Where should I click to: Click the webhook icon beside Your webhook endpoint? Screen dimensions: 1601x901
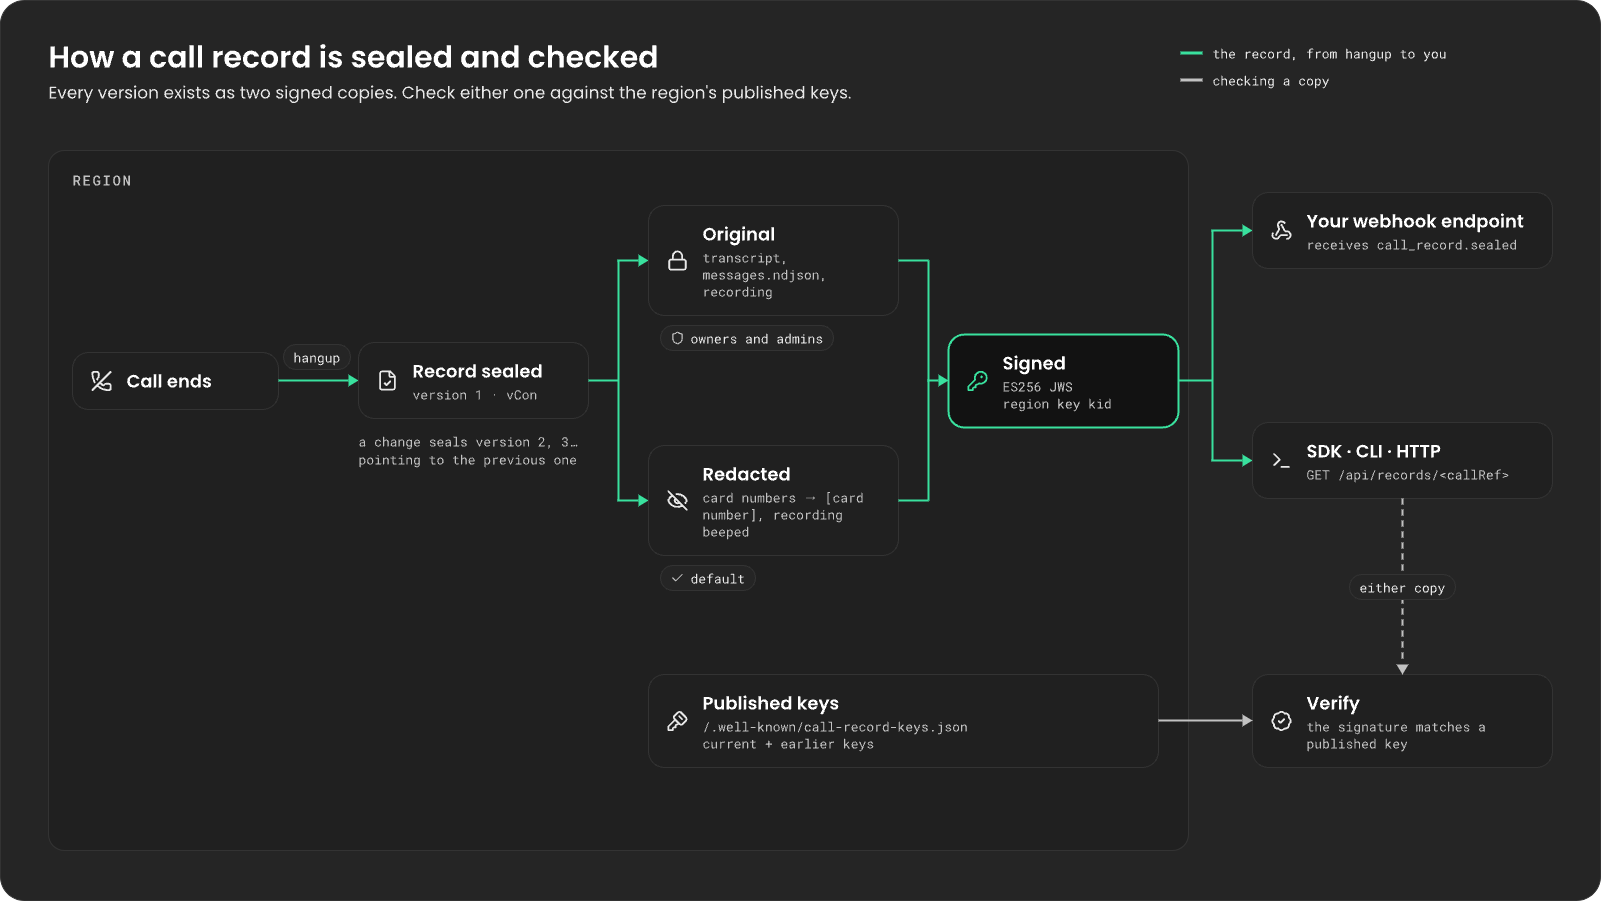[x=1281, y=231]
